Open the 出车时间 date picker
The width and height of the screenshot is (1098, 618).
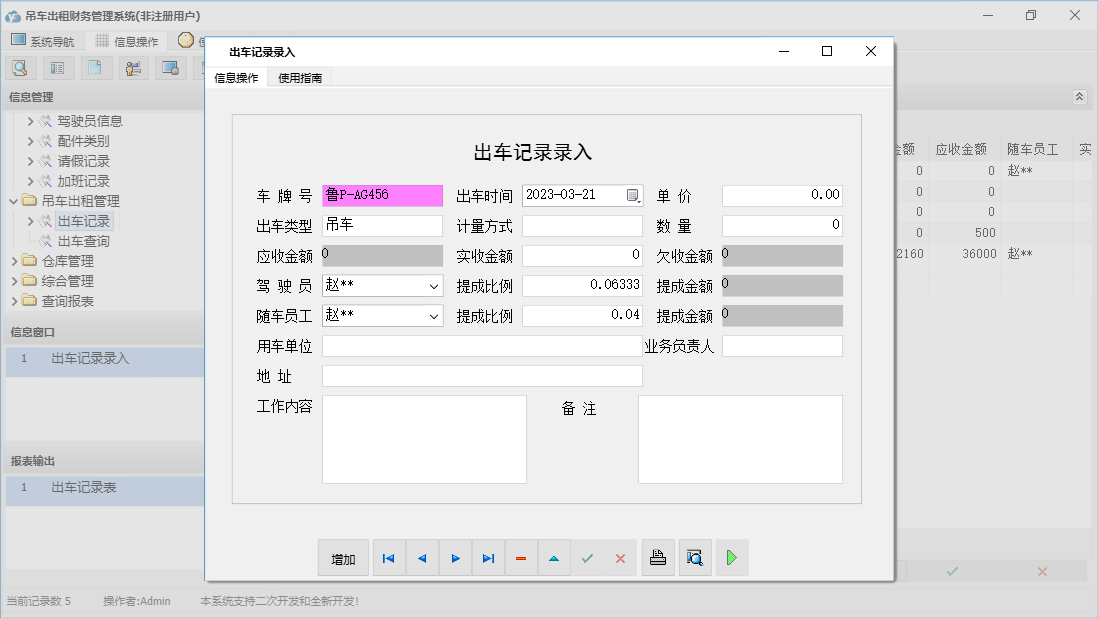pos(634,195)
